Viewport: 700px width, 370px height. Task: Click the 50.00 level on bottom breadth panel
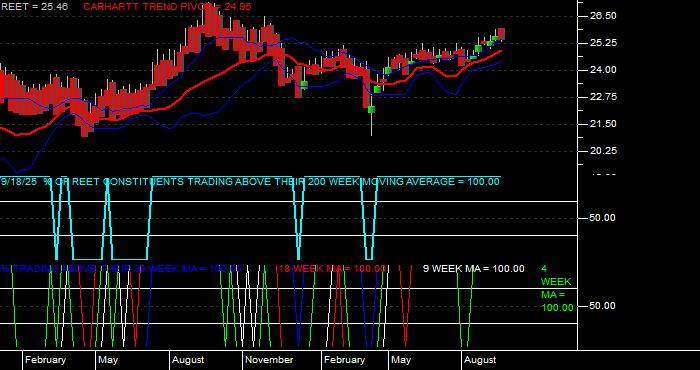tap(603, 306)
